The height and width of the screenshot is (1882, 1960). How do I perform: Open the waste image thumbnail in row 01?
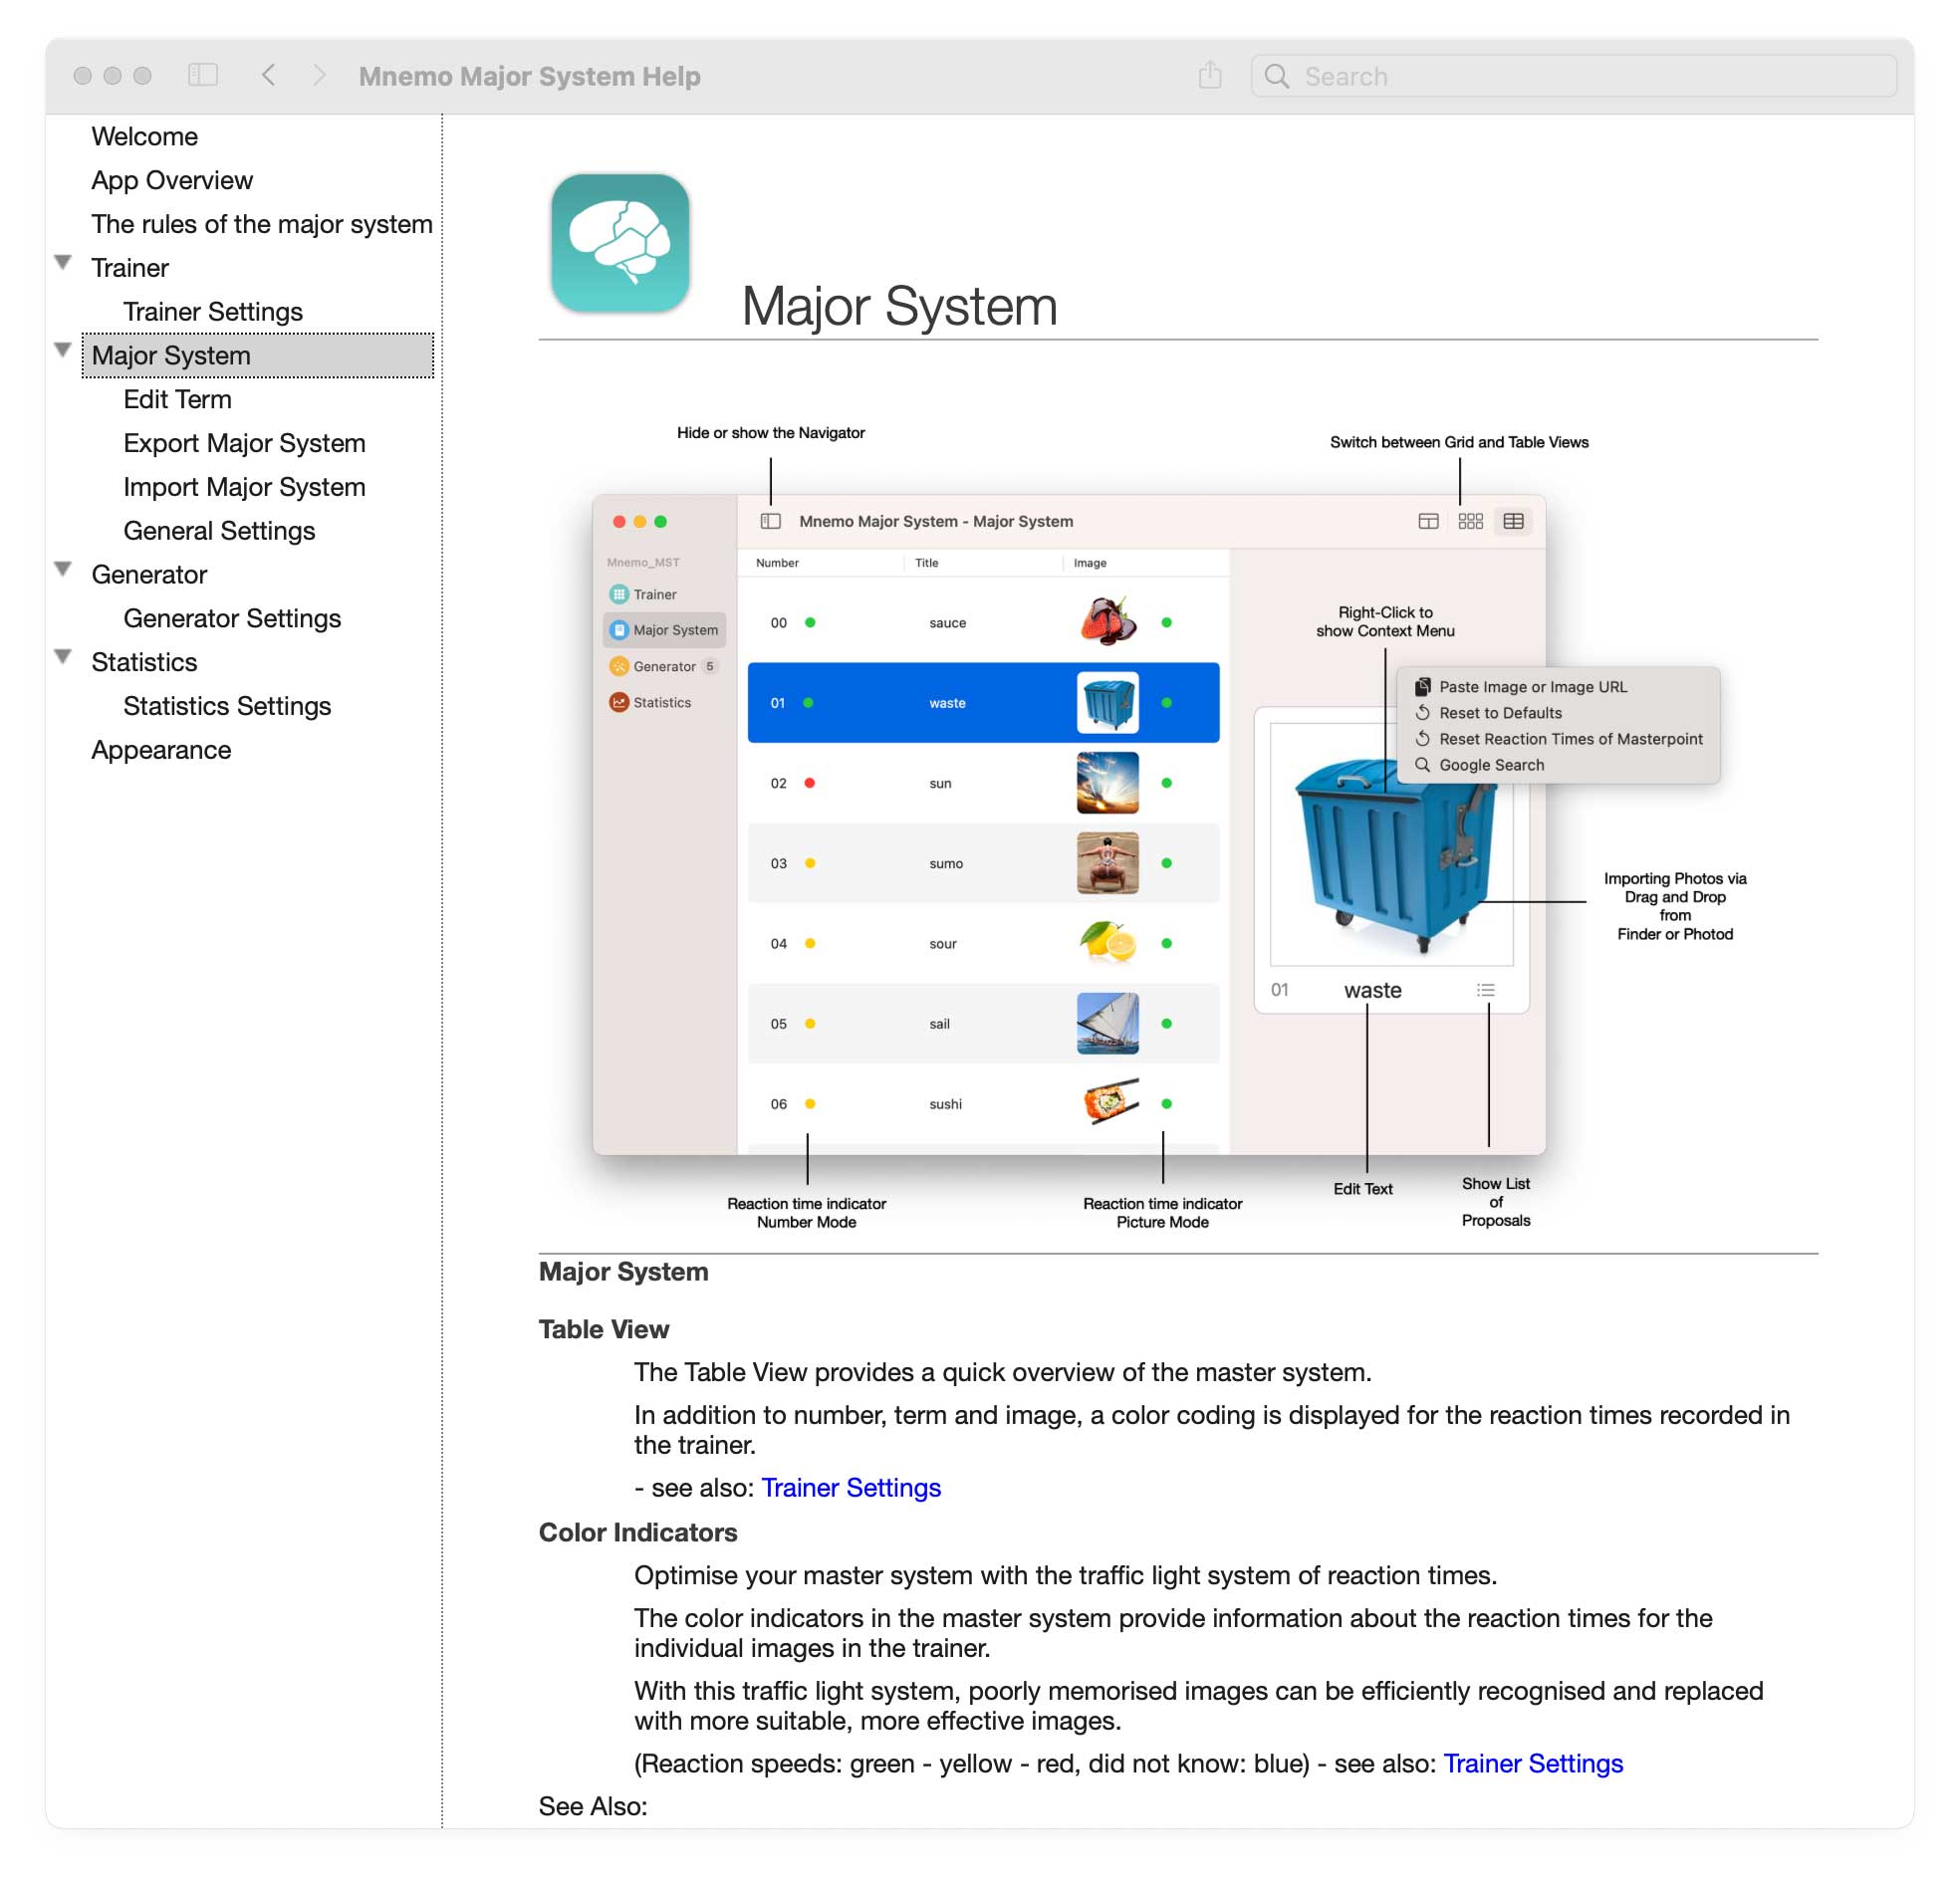[1107, 702]
